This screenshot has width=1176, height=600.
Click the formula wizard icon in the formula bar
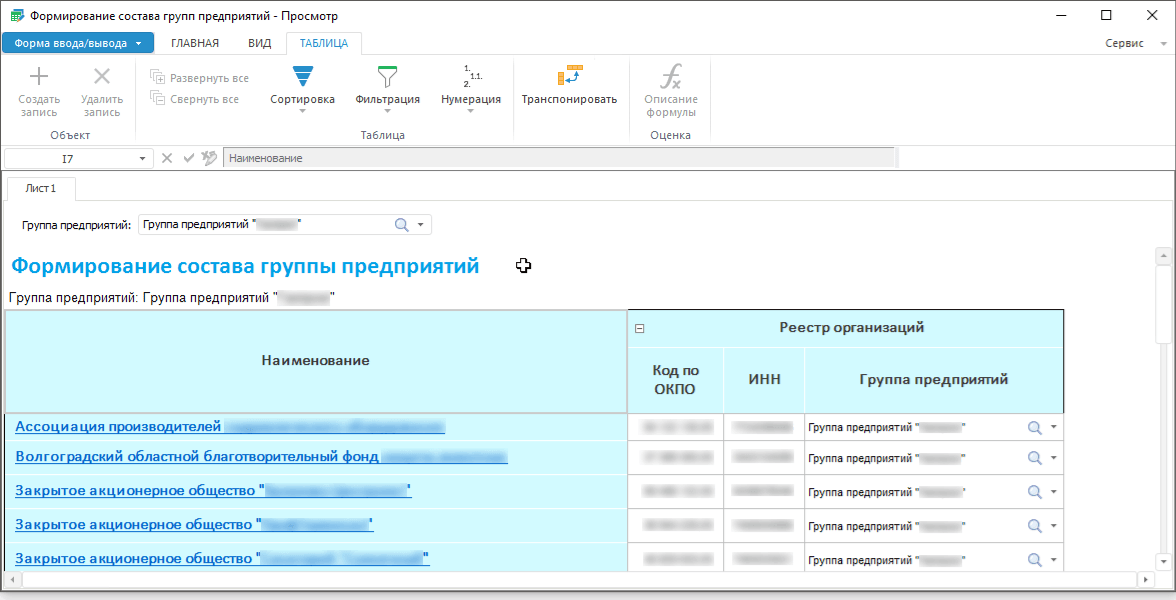pyautogui.click(x=209, y=158)
